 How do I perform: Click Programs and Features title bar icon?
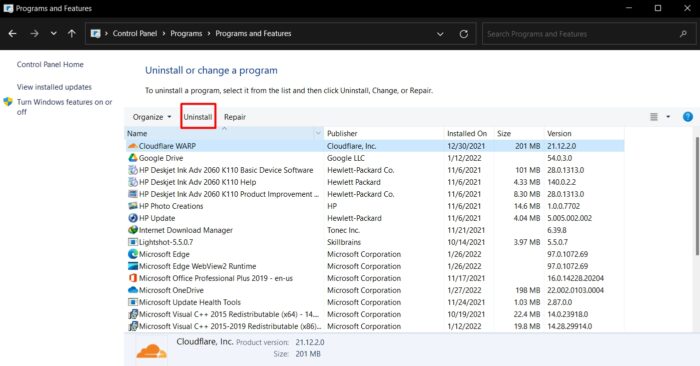(x=8, y=8)
